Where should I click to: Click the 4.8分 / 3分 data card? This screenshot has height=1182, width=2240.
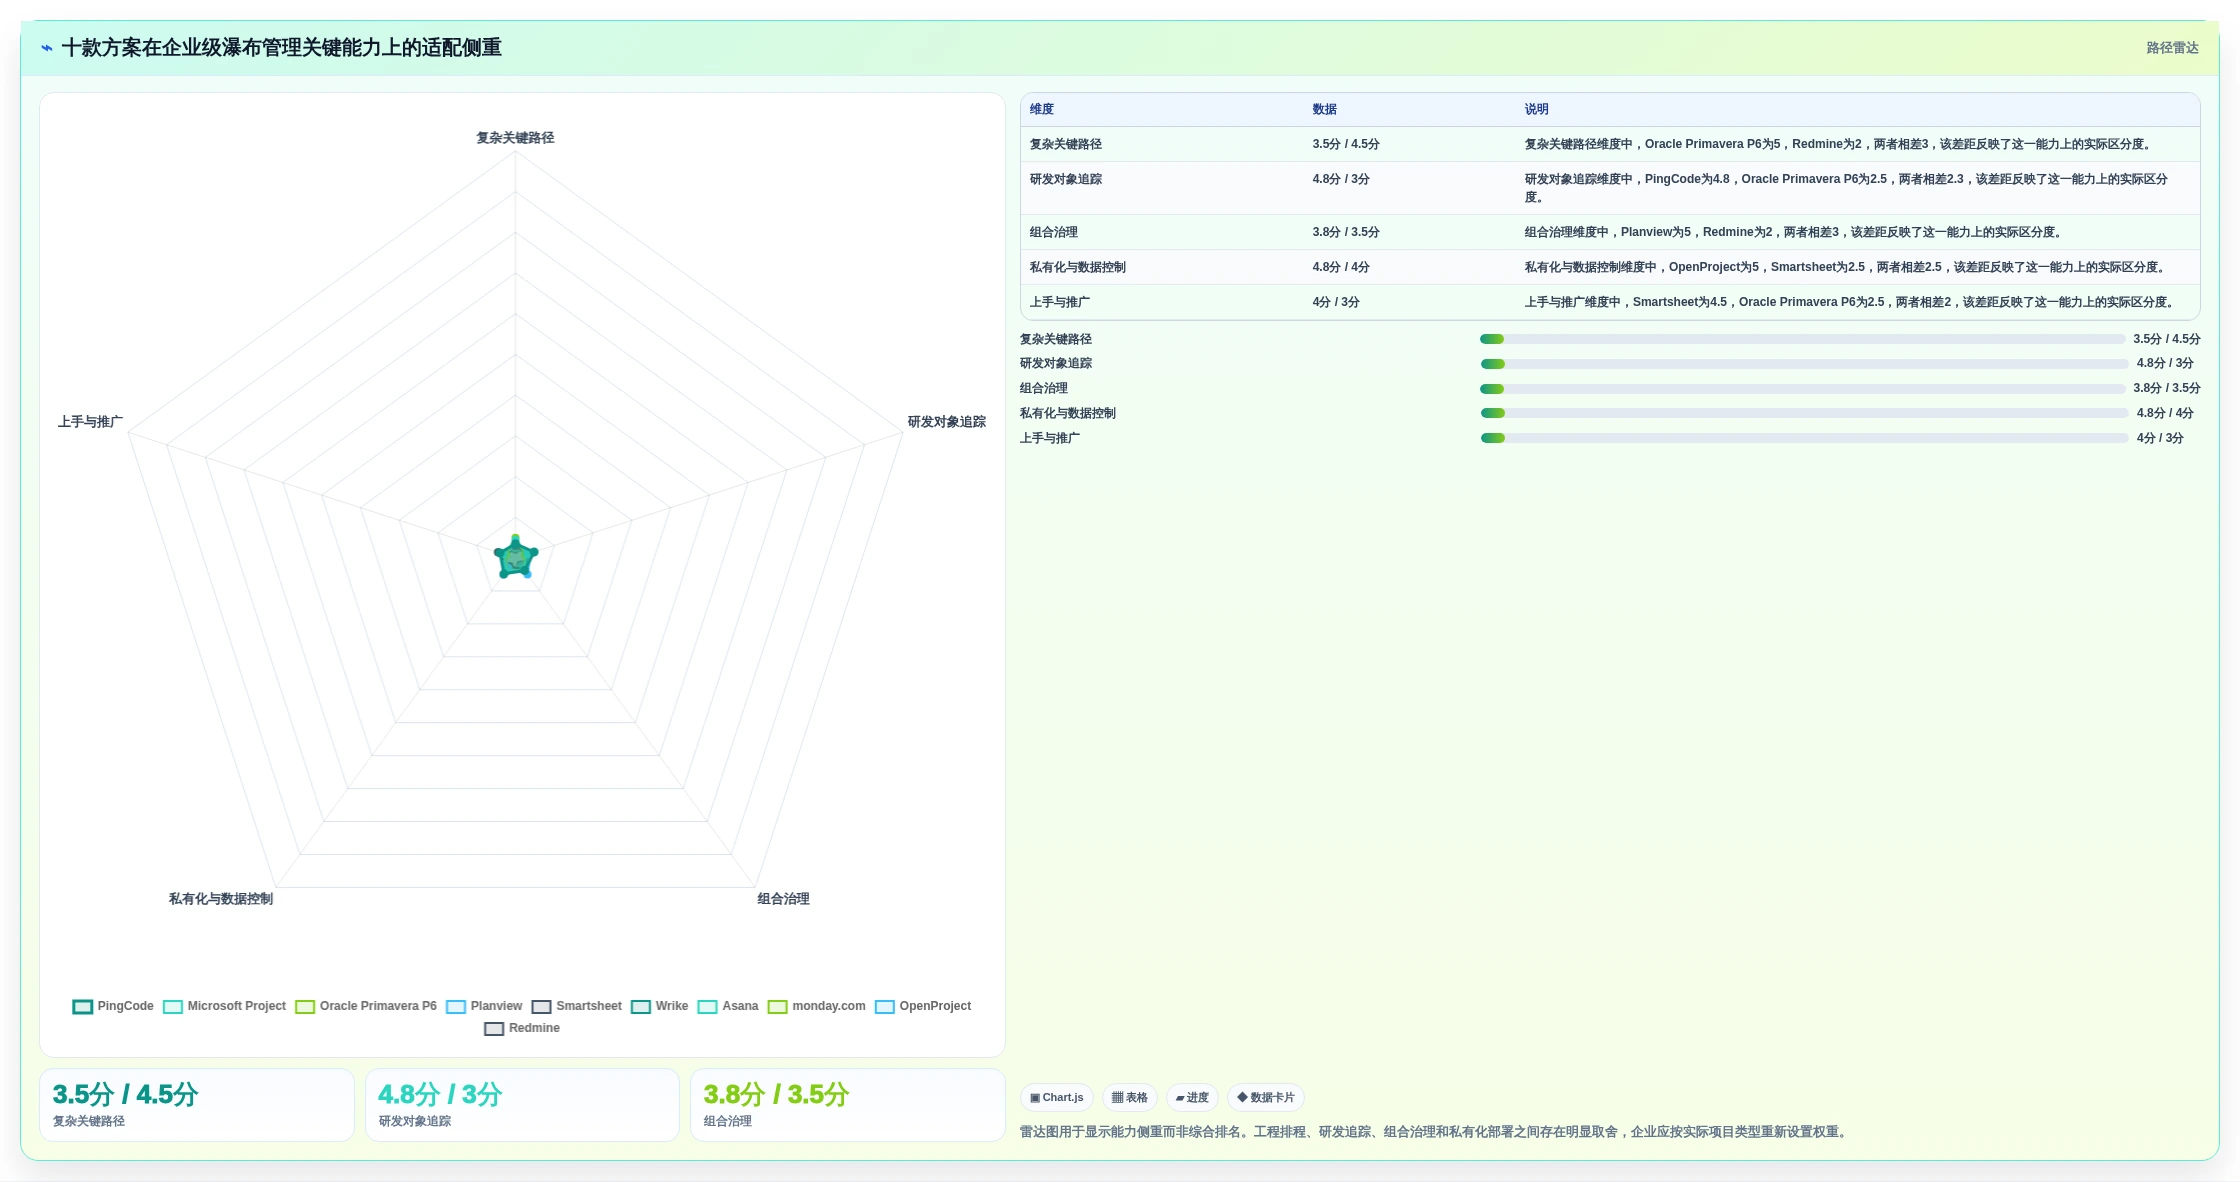tap(522, 1105)
